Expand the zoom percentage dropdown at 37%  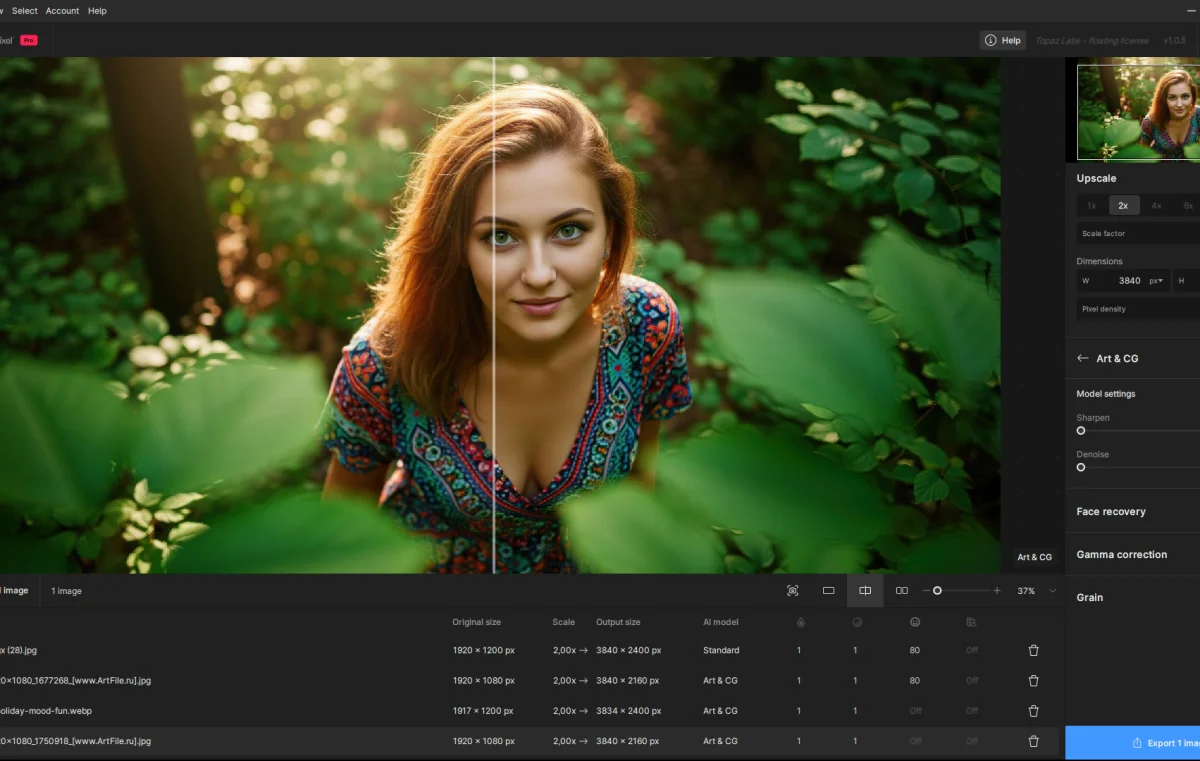tap(1052, 591)
